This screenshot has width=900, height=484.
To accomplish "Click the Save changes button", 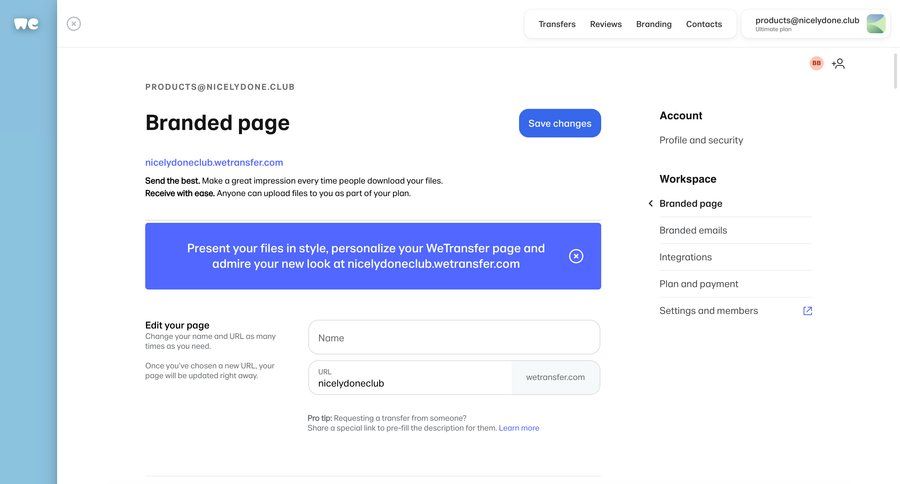I will (560, 123).
